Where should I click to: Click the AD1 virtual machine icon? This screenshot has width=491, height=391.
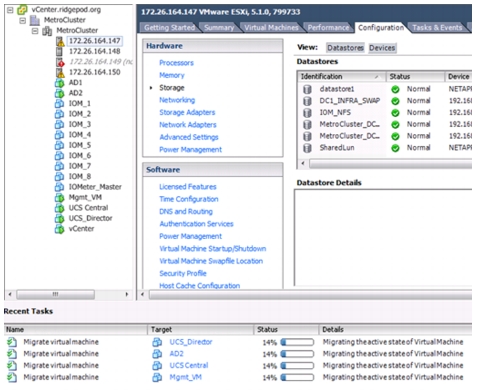coord(59,83)
